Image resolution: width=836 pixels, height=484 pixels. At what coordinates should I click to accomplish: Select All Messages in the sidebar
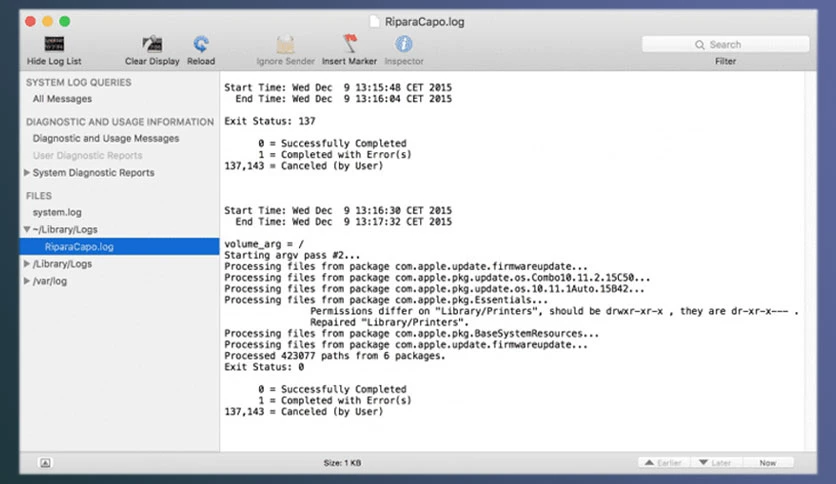click(x=62, y=99)
